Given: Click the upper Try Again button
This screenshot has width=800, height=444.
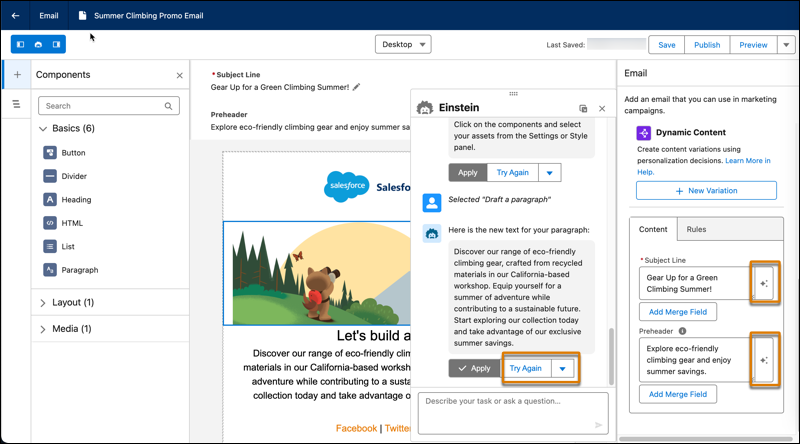Looking at the screenshot, I should pos(512,172).
